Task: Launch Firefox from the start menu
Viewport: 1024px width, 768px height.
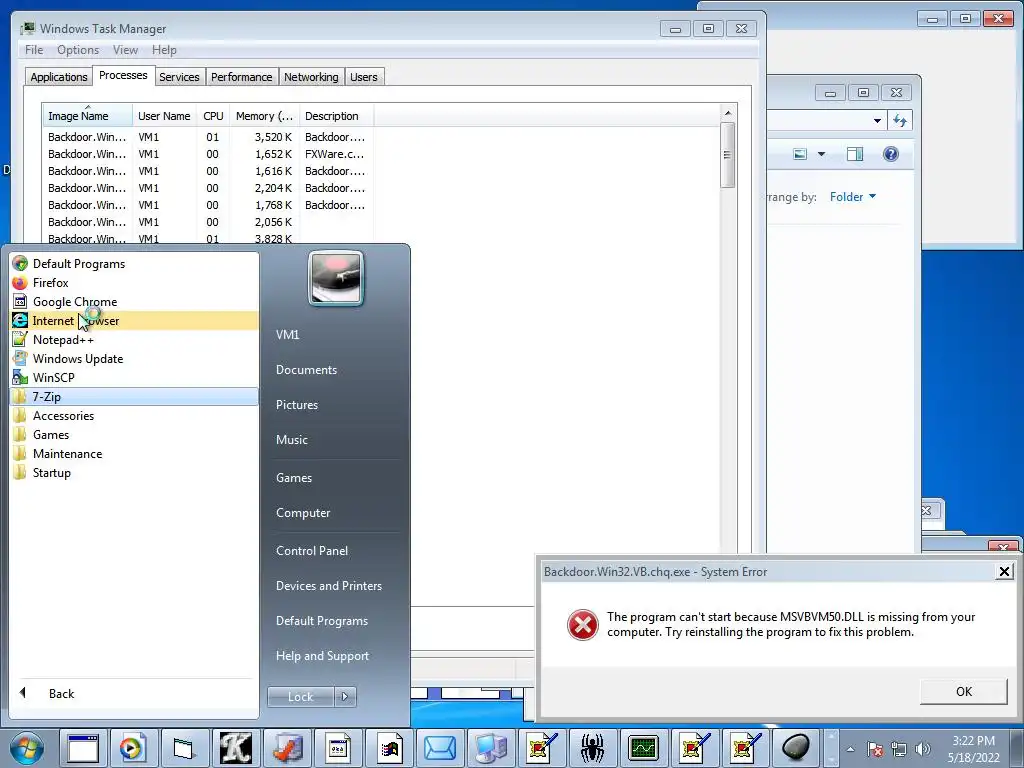Action: (134, 283)
